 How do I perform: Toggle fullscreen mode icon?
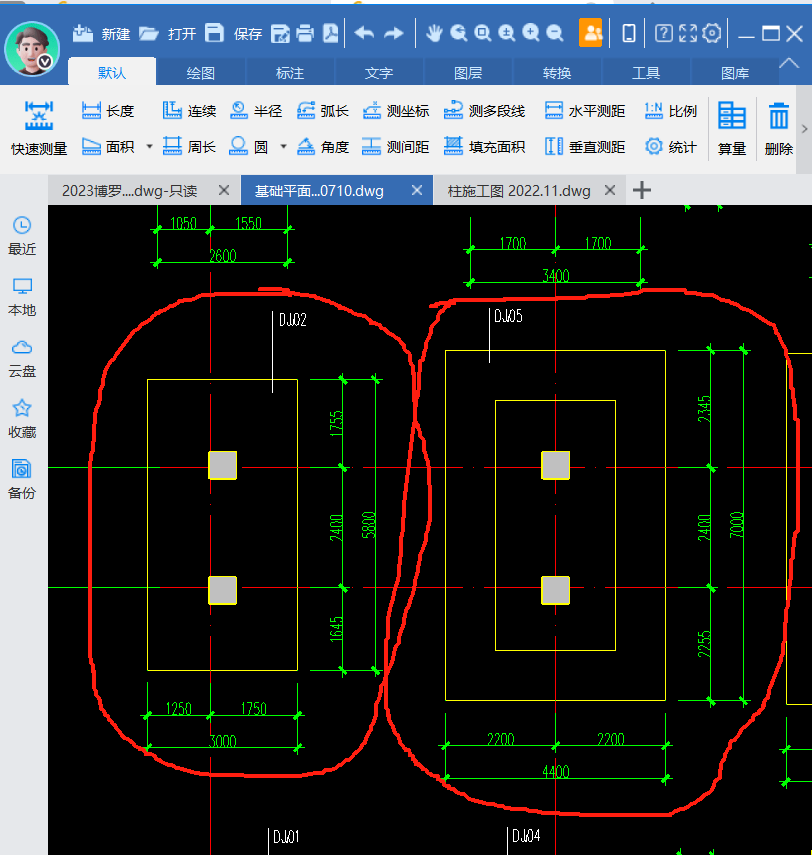point(688,34)
